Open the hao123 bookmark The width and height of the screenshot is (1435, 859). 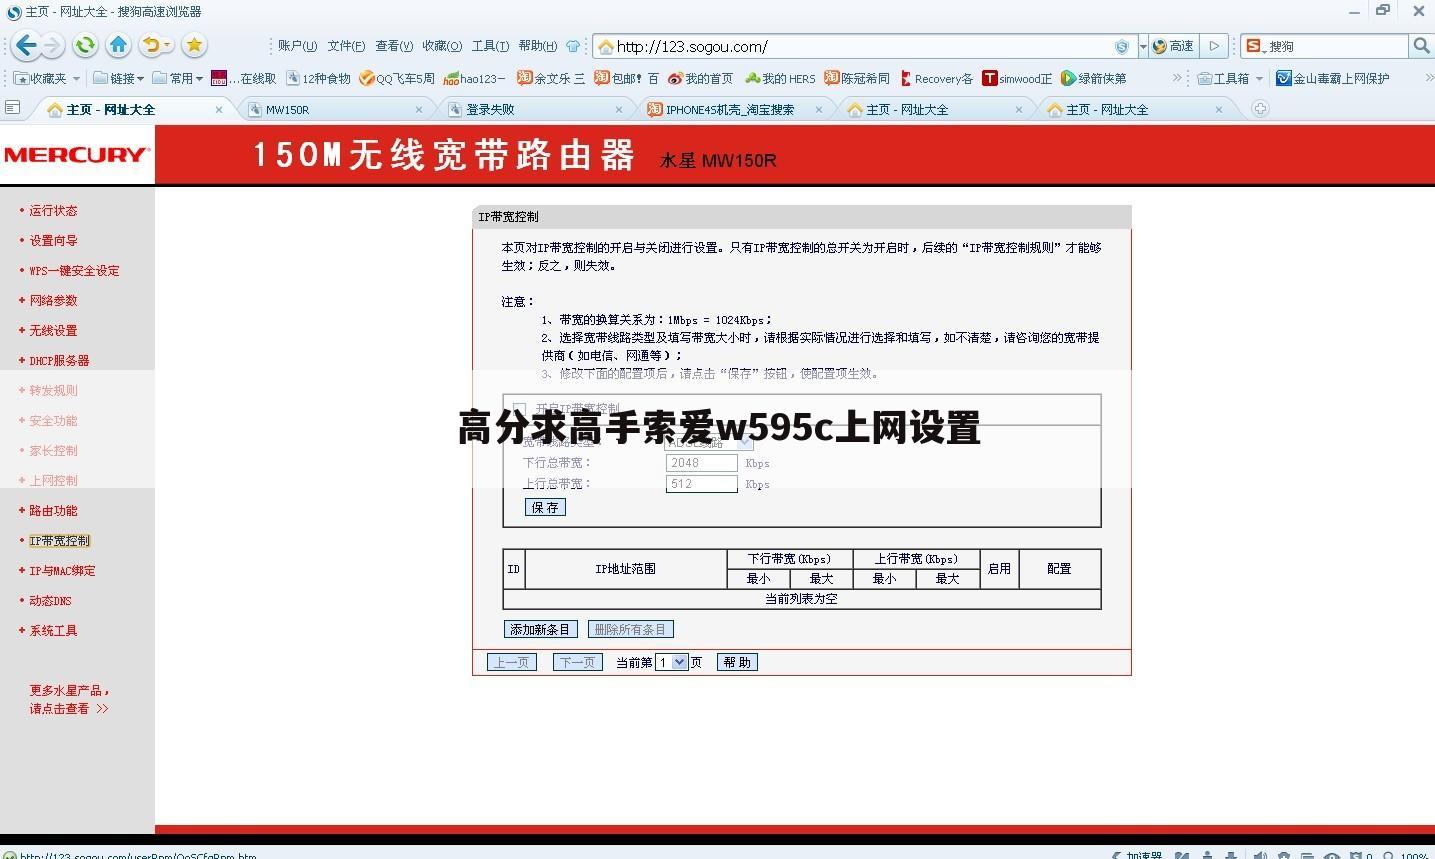[x=474, y=78]
